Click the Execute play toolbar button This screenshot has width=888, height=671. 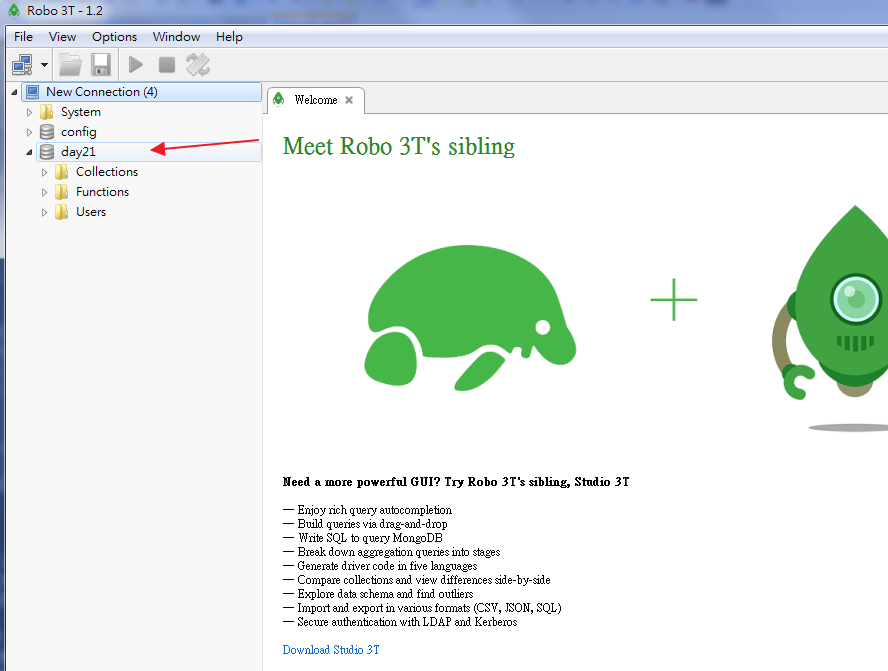pos(135,65)
